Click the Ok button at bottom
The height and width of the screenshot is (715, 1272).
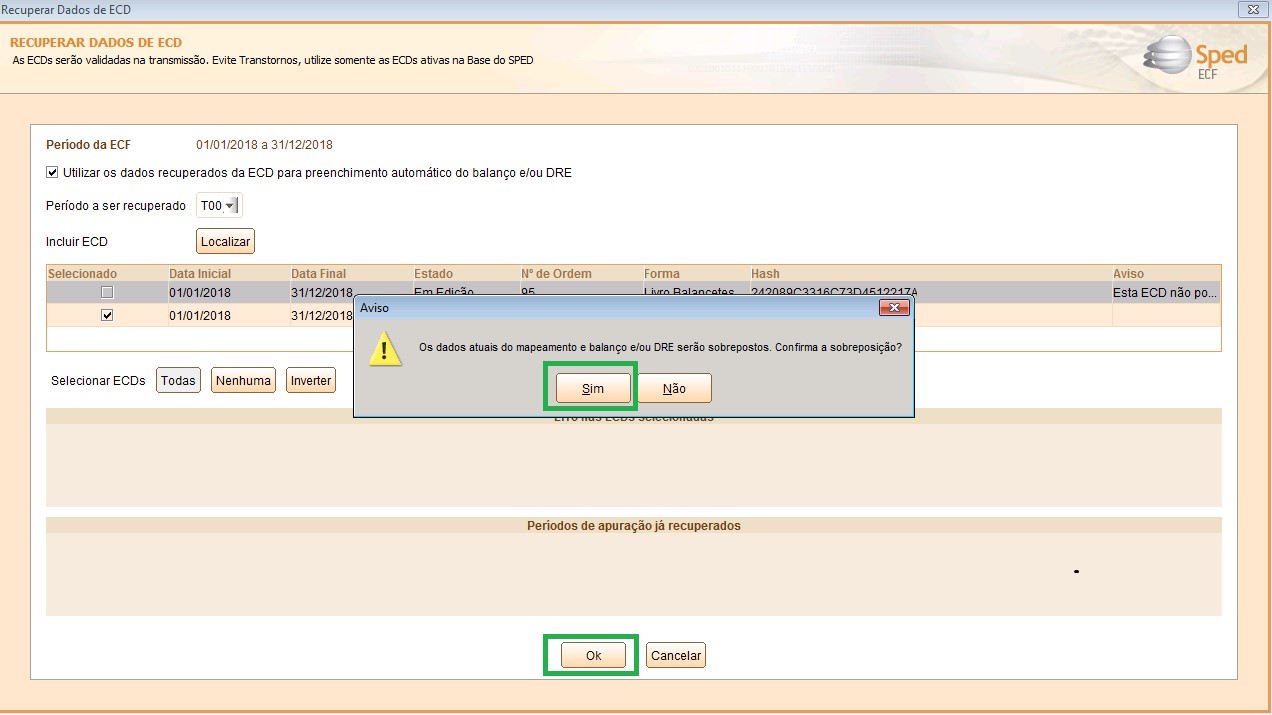(x=593, y=655)
